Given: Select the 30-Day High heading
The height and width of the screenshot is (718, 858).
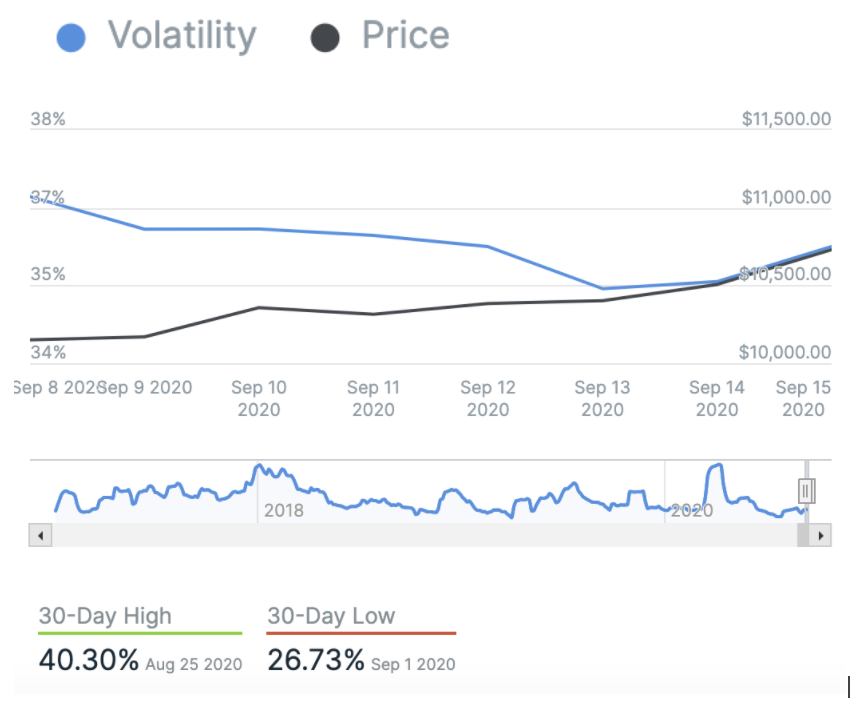Looking at the screenshot, I should (x=105, y=616).
